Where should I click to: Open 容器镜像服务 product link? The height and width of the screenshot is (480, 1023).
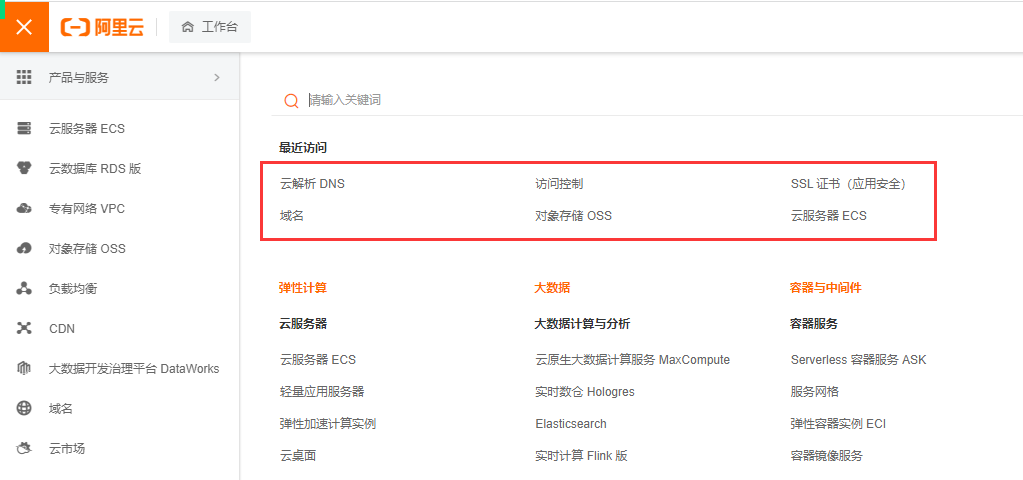(827, 456)
